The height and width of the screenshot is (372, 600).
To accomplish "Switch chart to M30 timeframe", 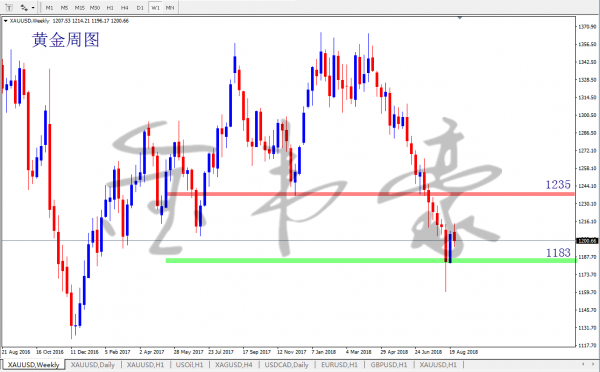I will [x=95, y=7].
